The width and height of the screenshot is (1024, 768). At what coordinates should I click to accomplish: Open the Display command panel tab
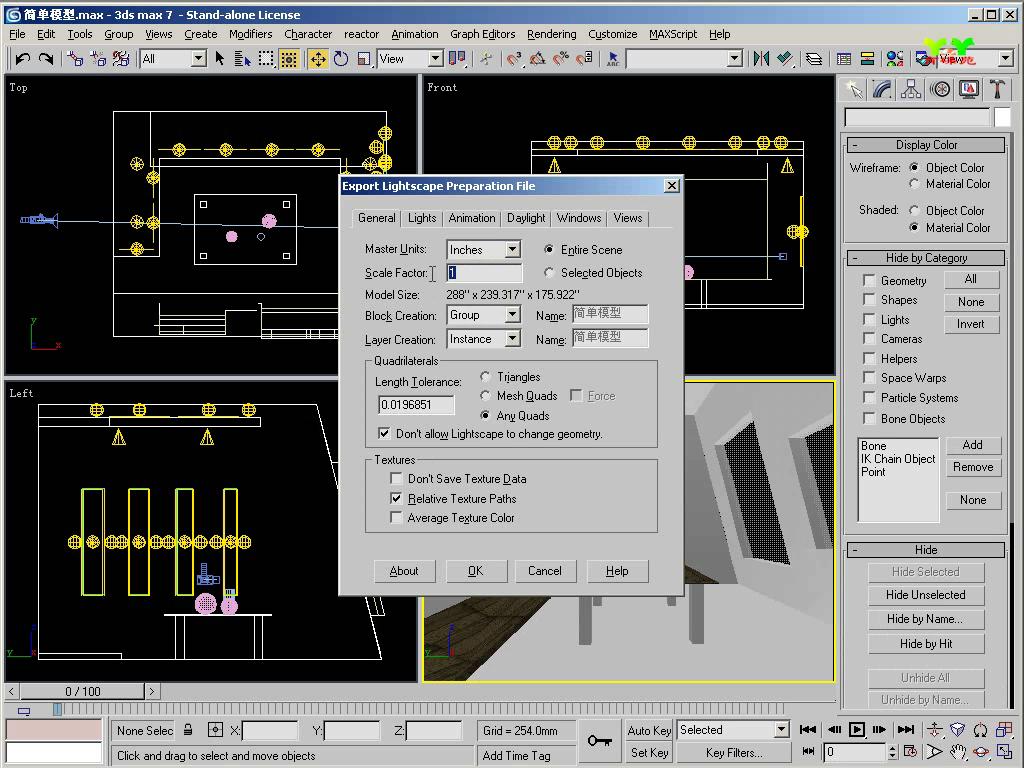(968, 89)
